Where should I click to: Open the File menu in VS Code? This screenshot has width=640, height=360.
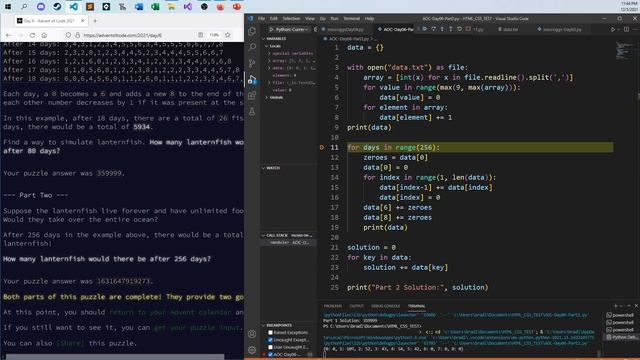(x=261, y=19)
